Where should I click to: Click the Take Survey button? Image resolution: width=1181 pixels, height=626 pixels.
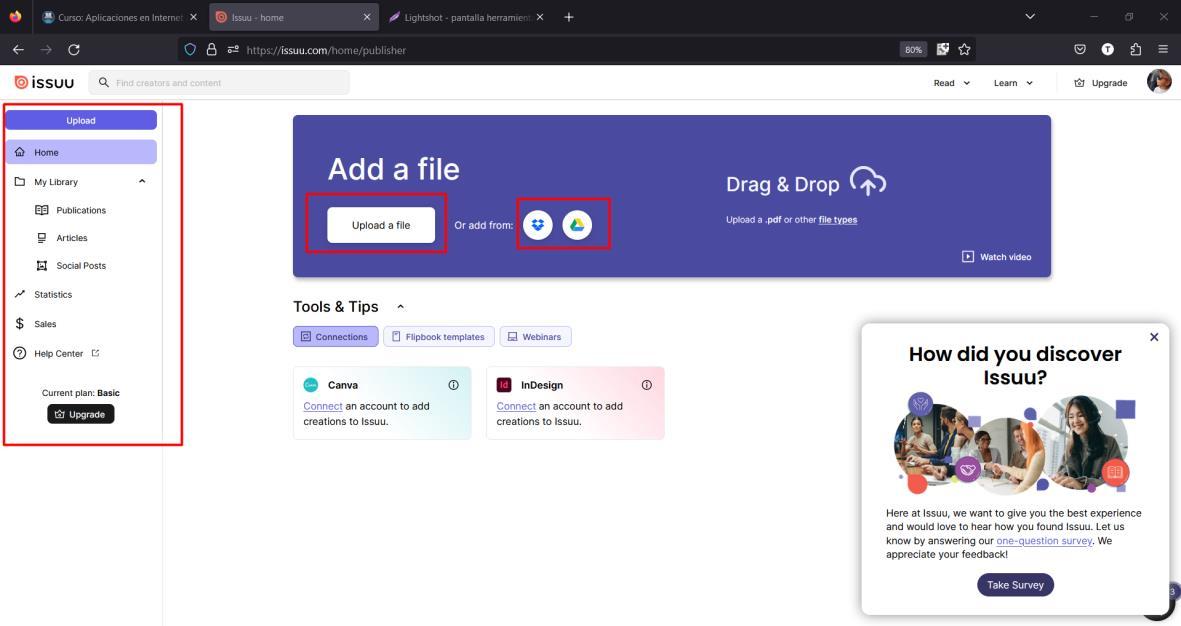pos(1015,585)
